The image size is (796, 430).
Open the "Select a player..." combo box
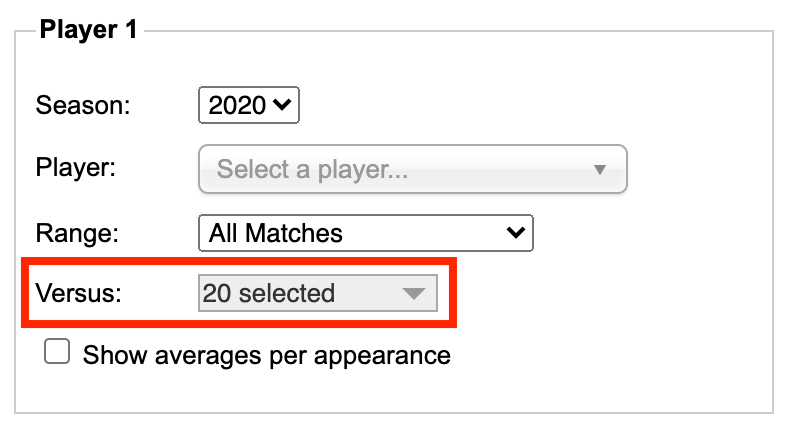point(413,169)
